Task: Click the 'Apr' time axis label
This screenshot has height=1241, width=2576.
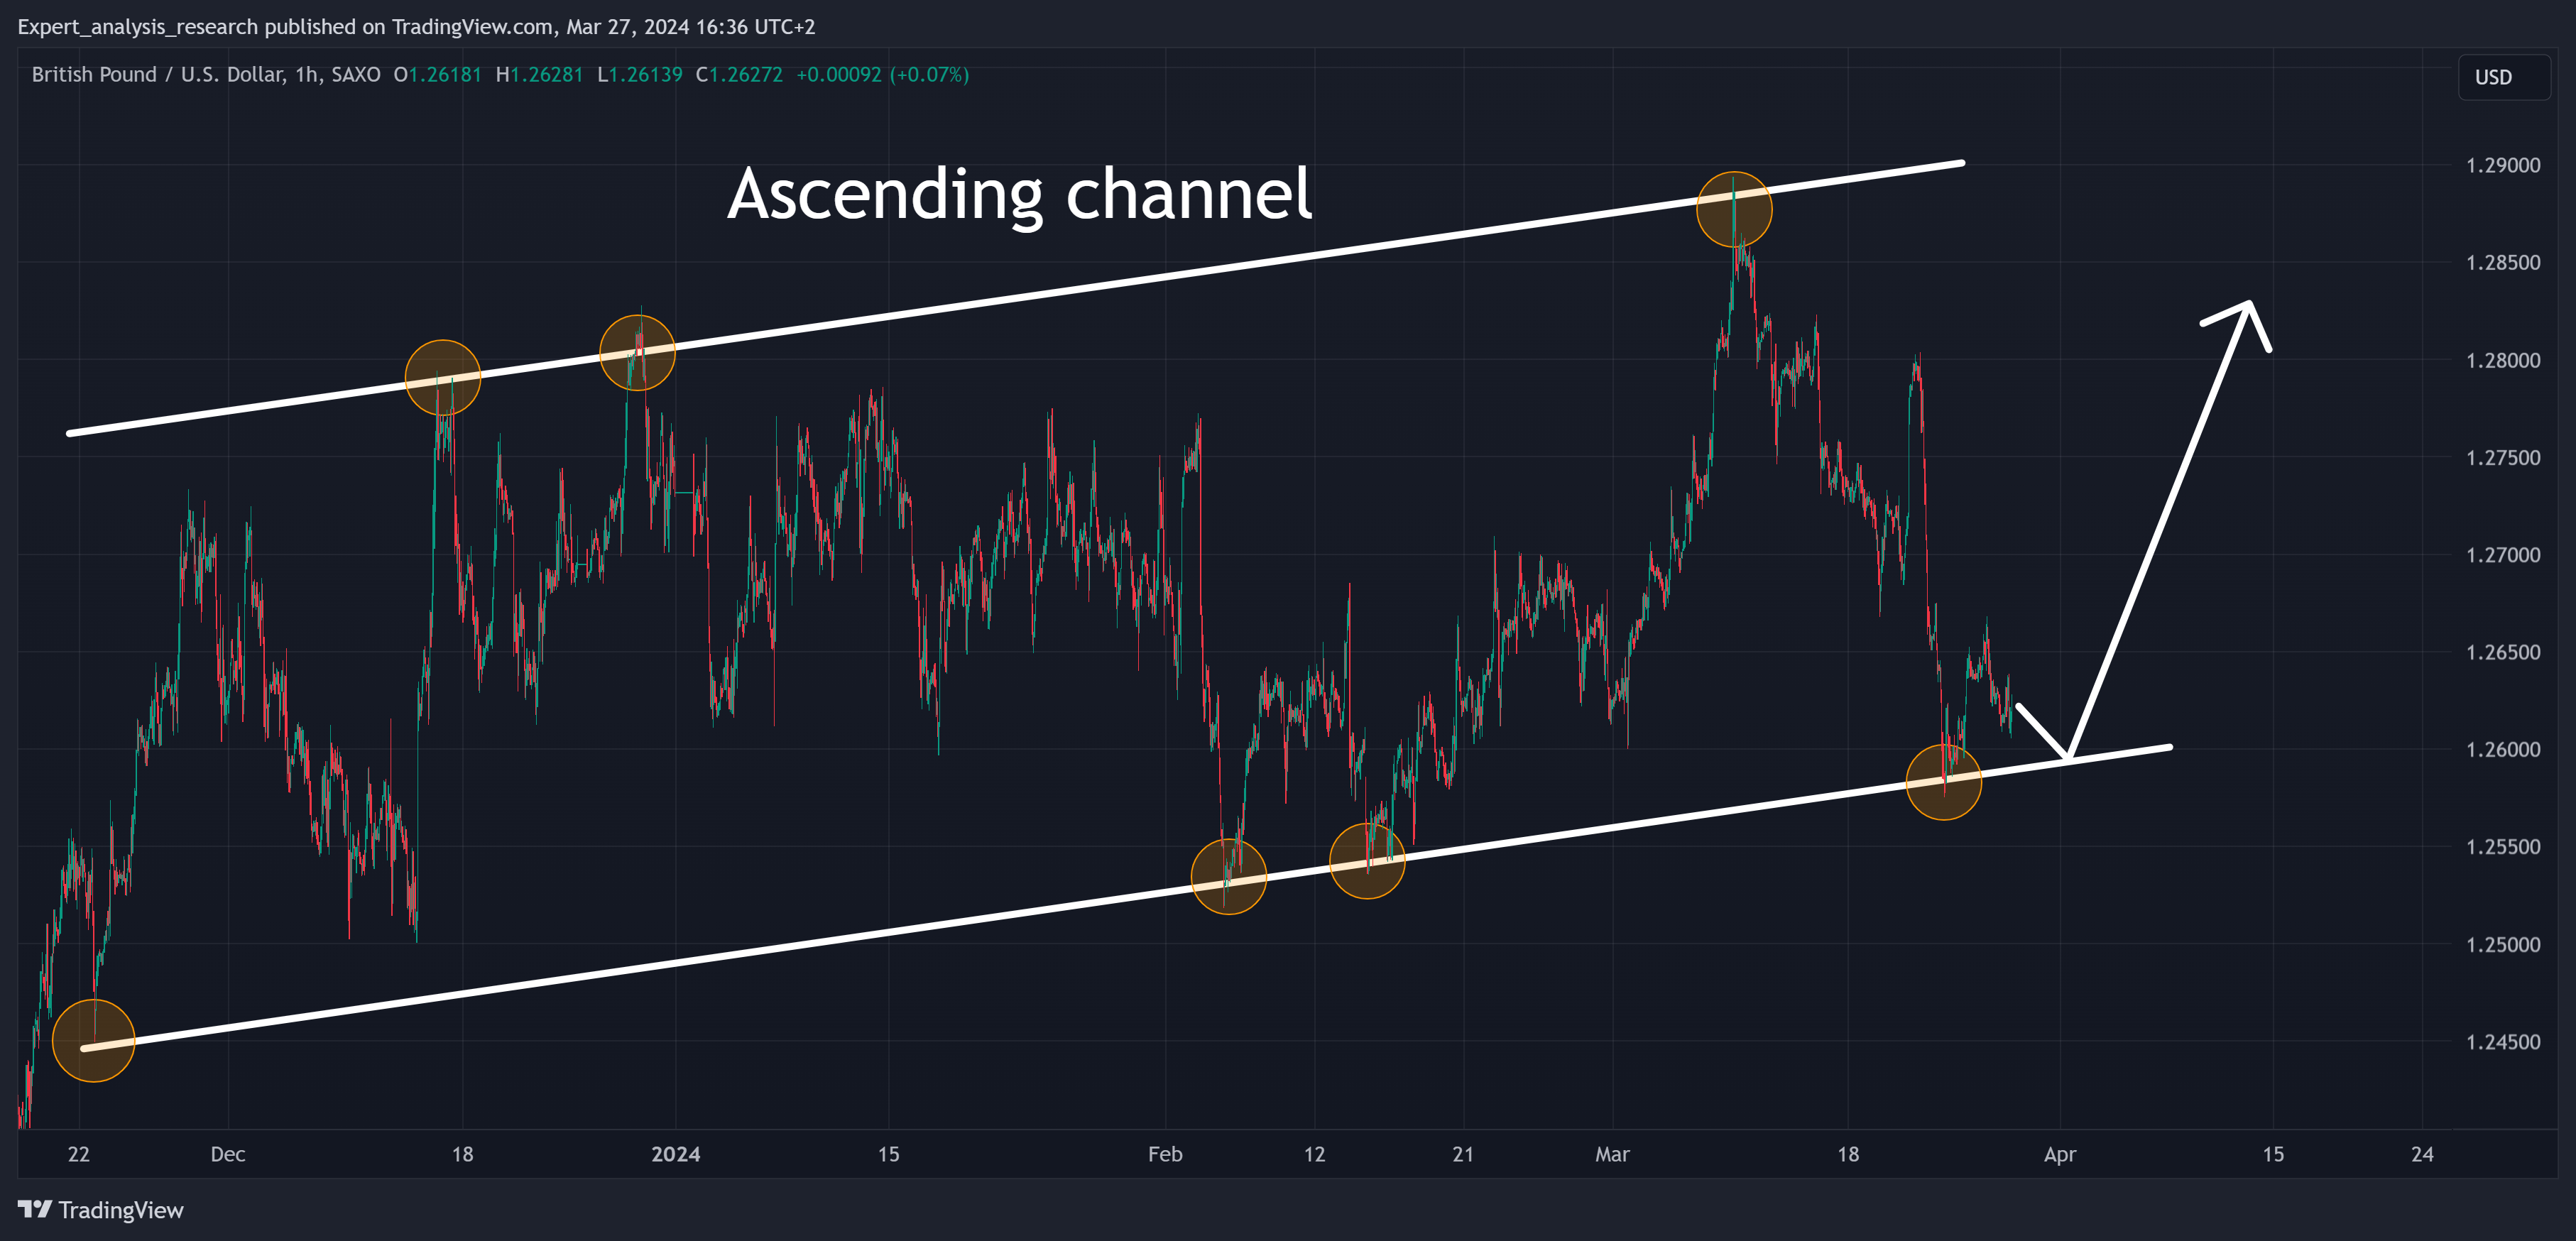Action: 2060,1154
